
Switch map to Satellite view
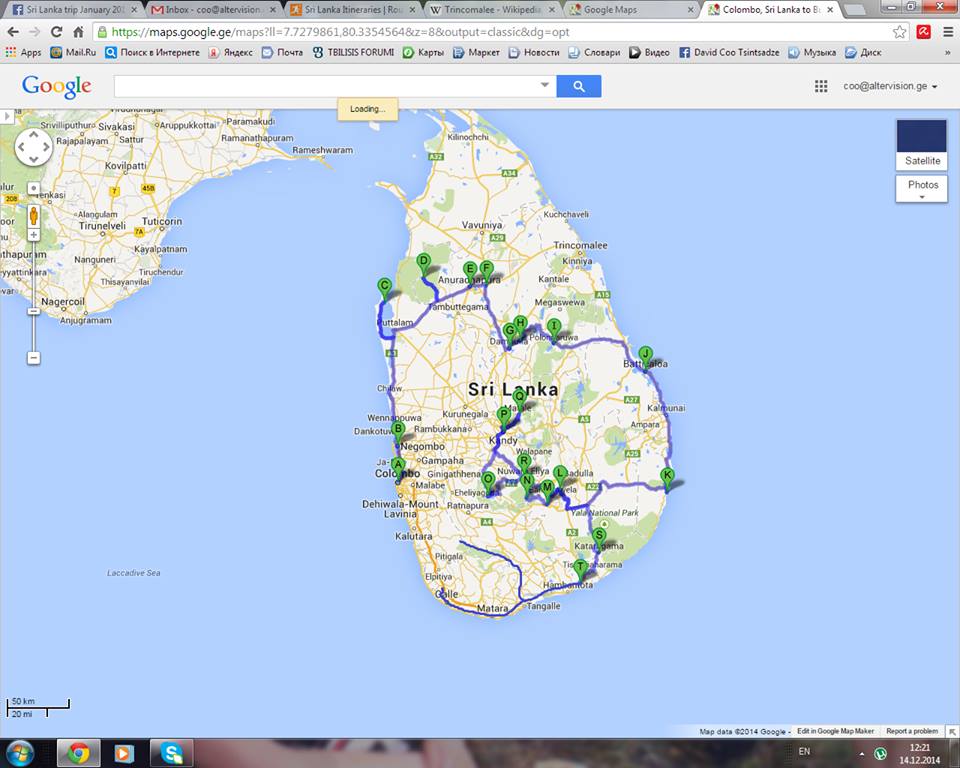tap(922, 145)
